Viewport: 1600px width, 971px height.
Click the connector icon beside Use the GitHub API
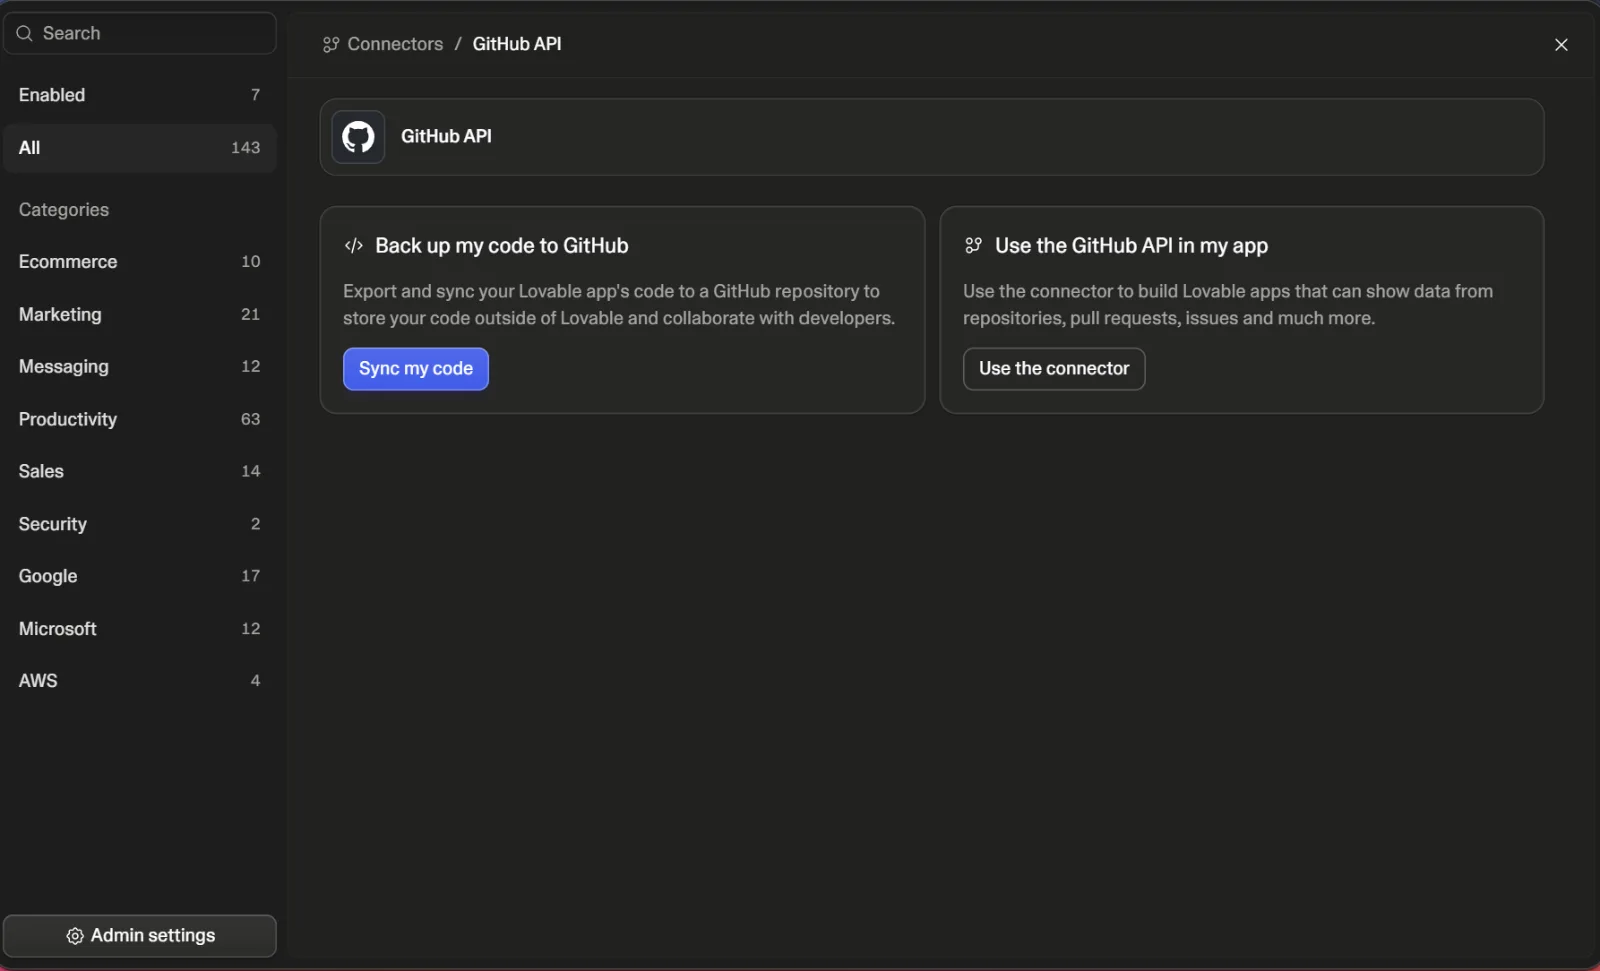973,246
